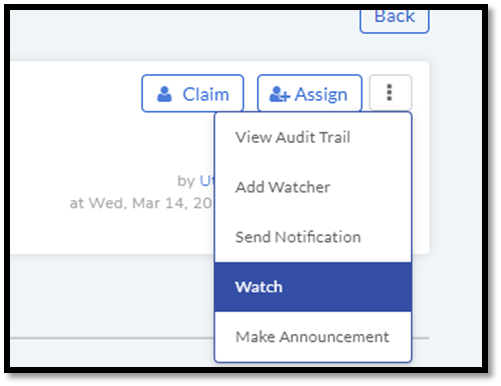Claim this item for yourself
Screen dimensions: 501x386
193,93
